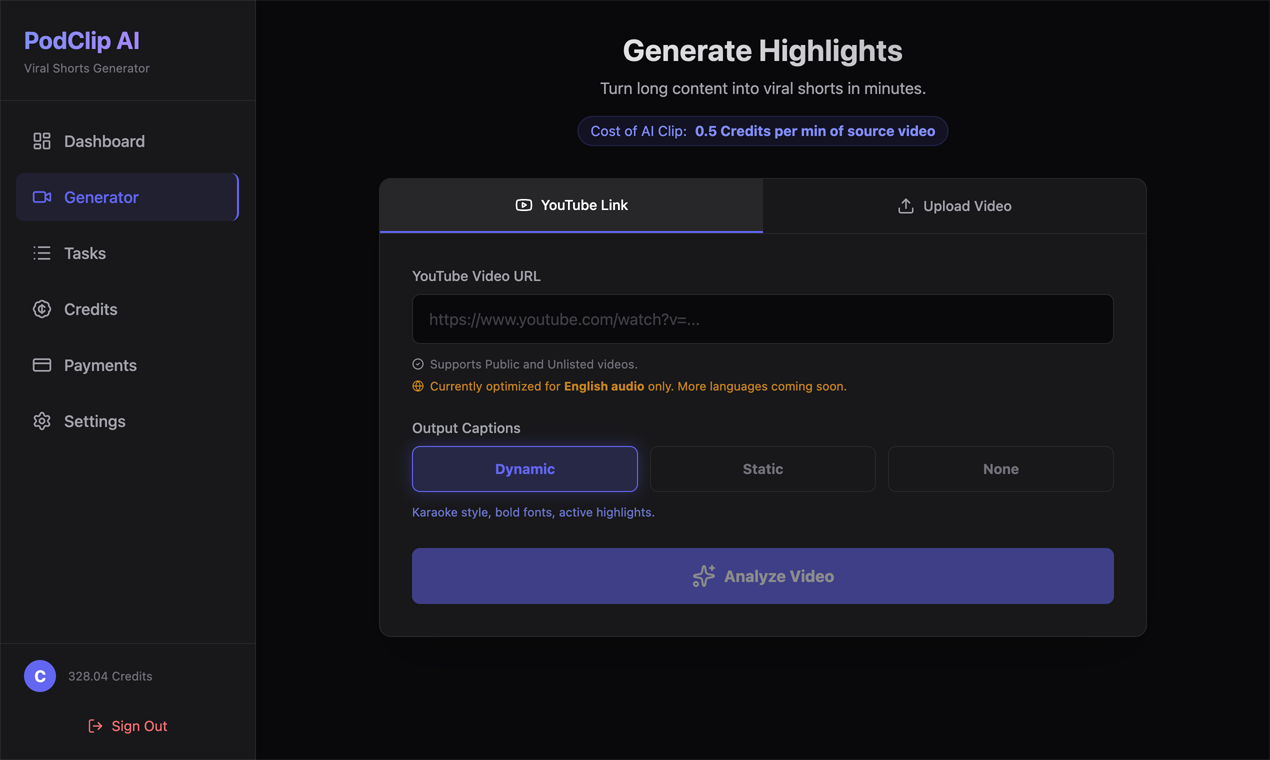The width and height of the screenshot is (1270, 760).
Task: Stay on the YouTube Link tab
Action: point(571,205)
